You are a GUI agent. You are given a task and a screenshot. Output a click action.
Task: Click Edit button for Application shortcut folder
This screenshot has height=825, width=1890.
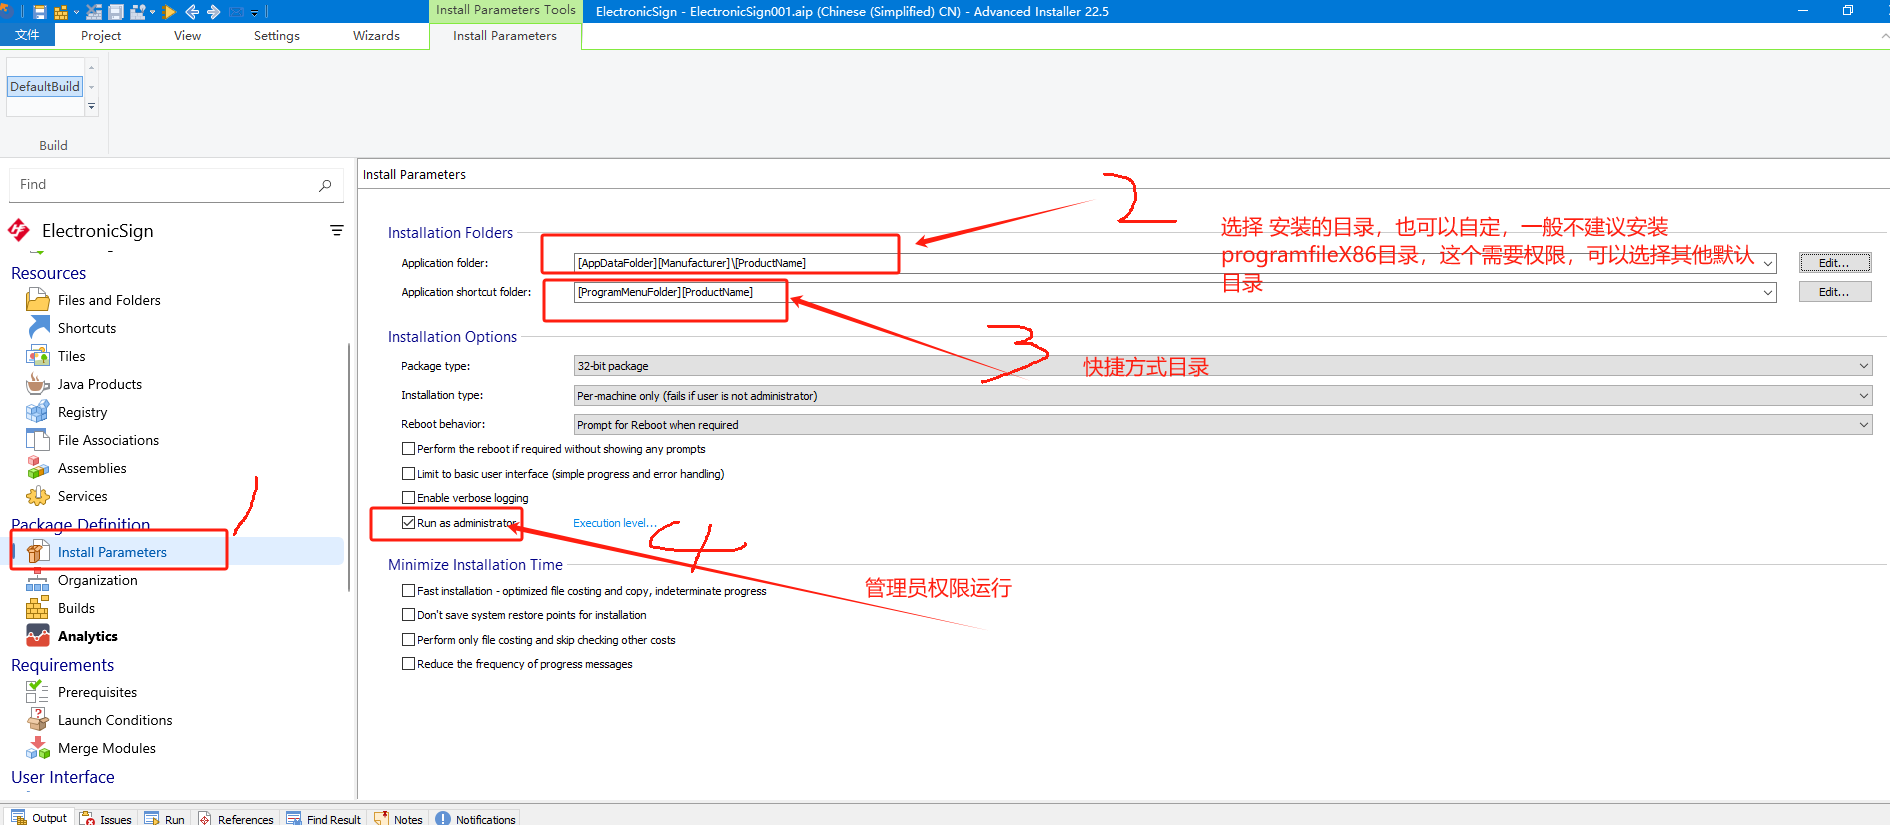1834,292
